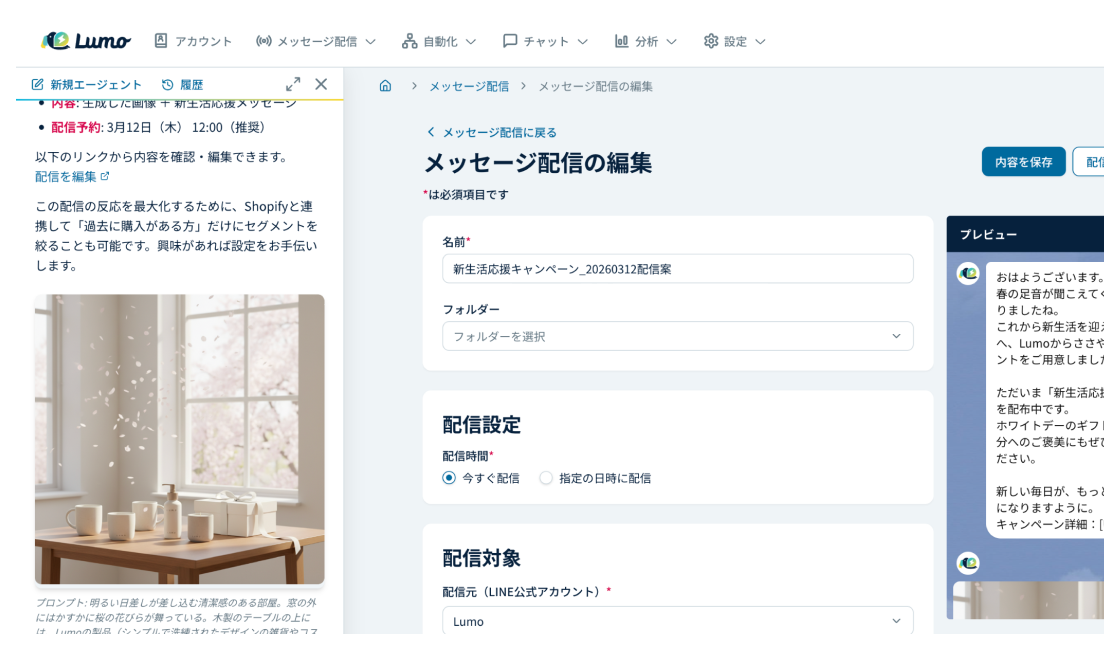Select the 指定の日時に配信 radio button
Image resolution: width=1120 pixels, height=650 pixels.
546,478
